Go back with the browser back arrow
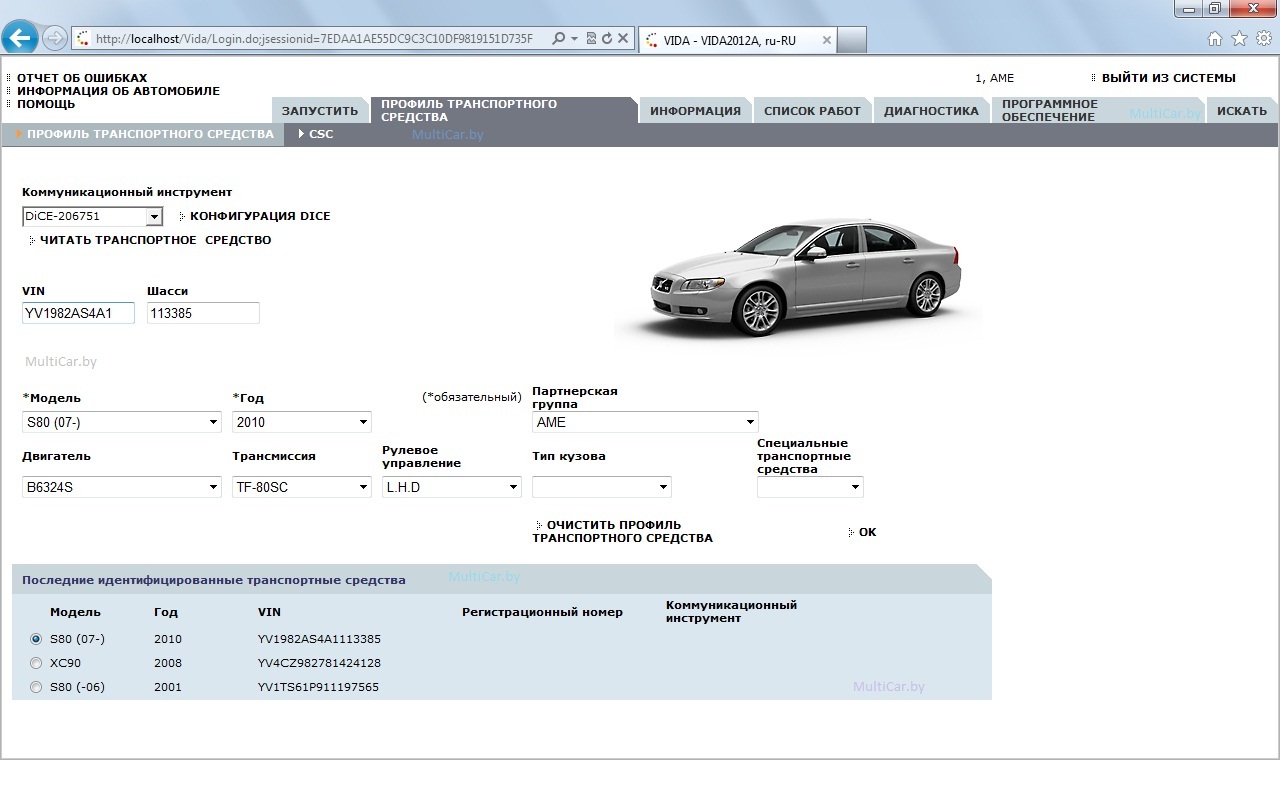Image resolution: width=1280 pixels, height=800 pixels. coord(20,39)
